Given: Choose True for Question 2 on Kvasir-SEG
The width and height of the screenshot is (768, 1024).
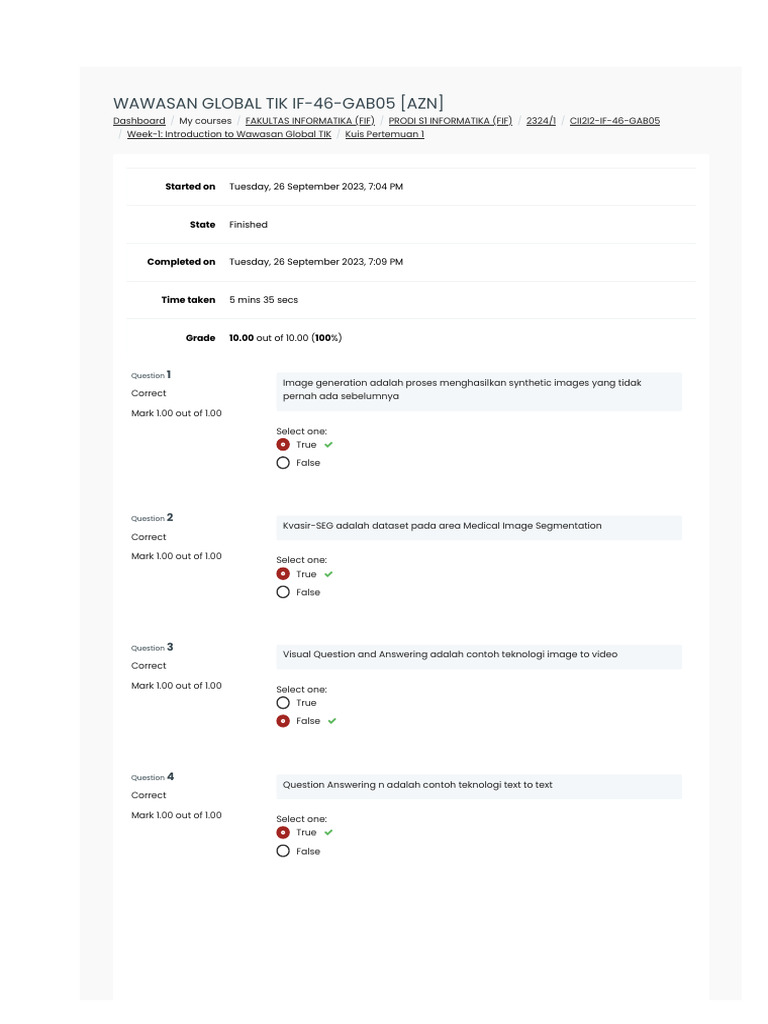Looking at the screenshot, I should pyautogui.click(x=283, y=575).
